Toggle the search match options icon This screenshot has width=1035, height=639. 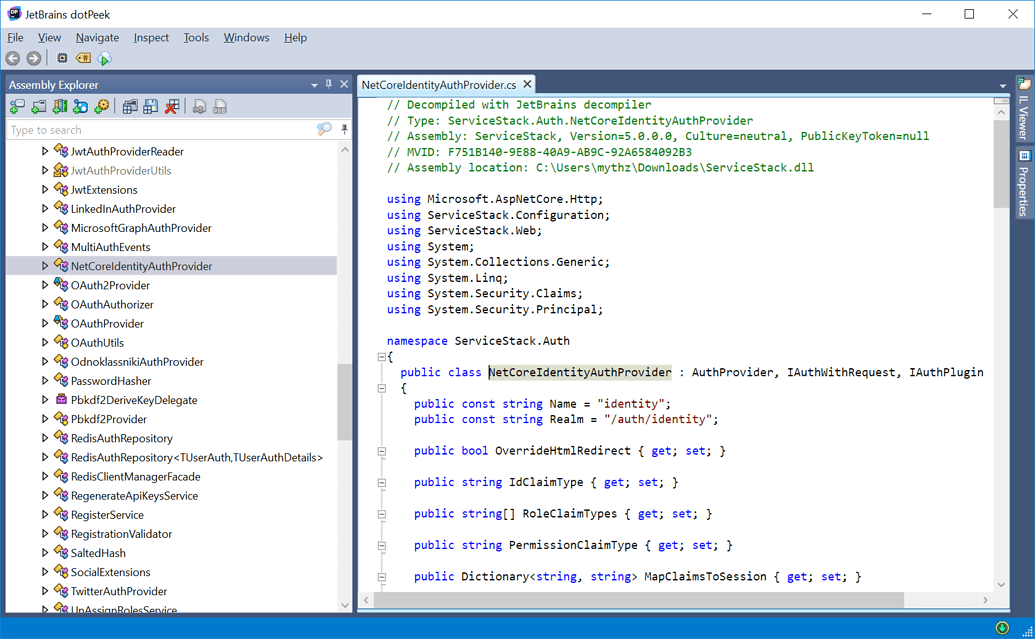click(x=324, y=129)
